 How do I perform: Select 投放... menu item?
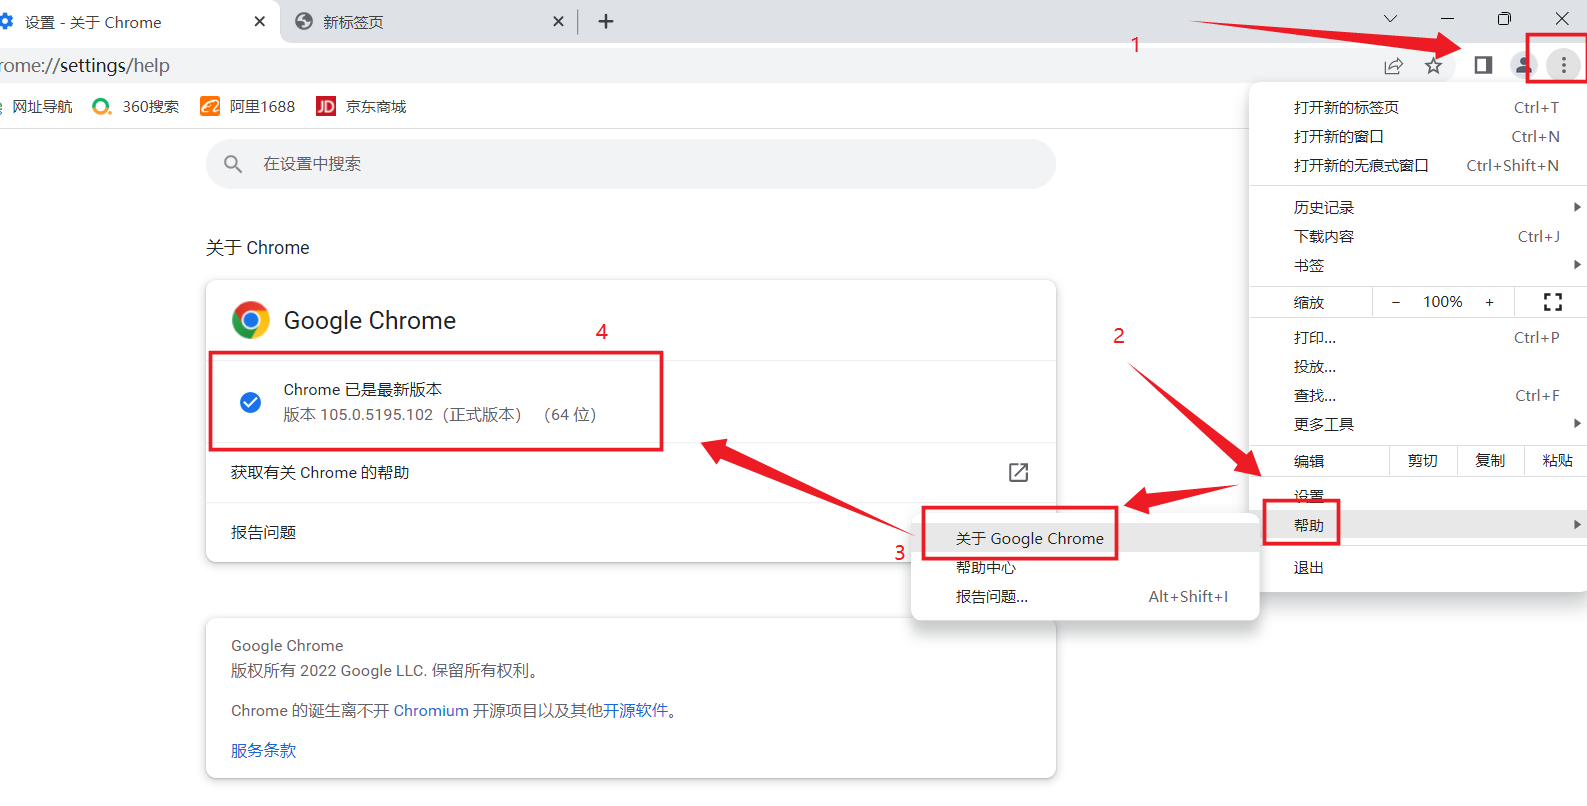1420,366
